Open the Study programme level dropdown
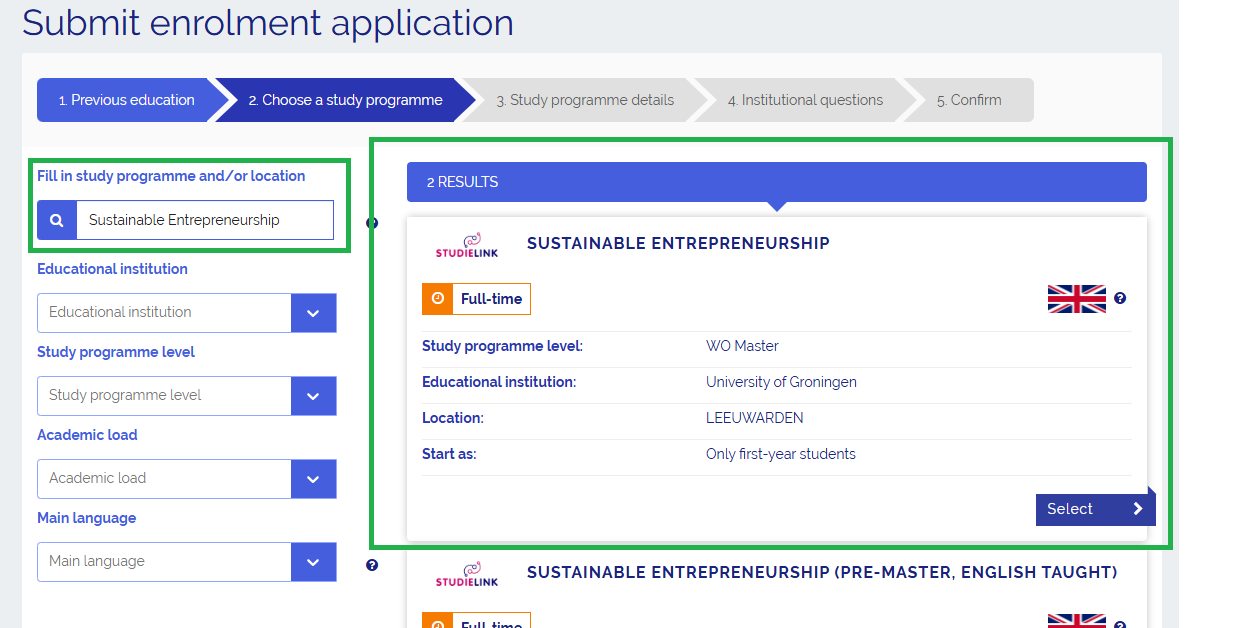1241x628 pixels. click(313, 396)
